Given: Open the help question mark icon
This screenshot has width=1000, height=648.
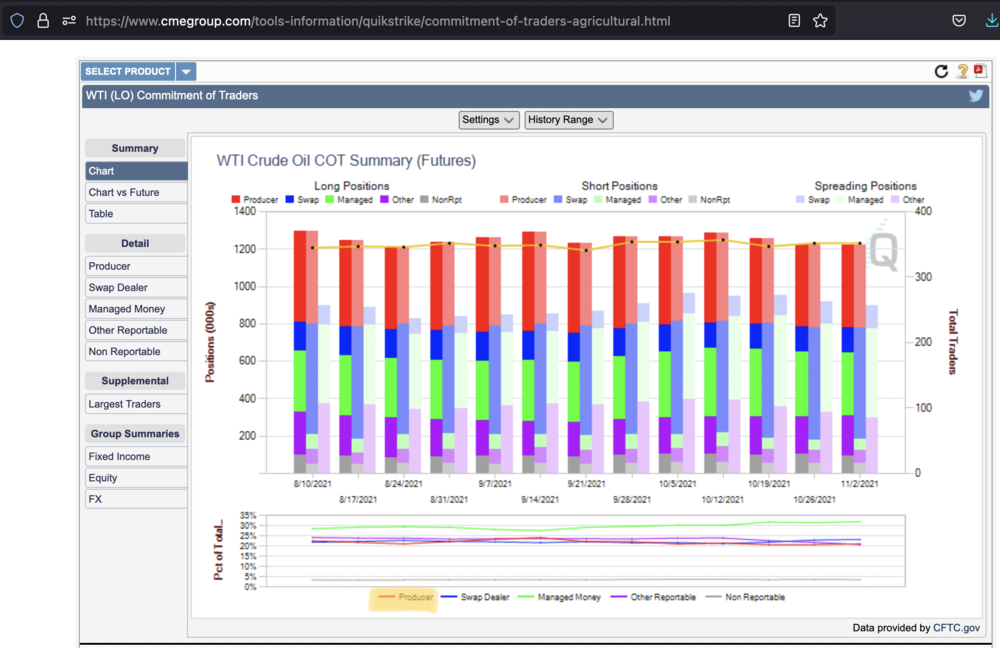Looking at the screenshot, I should 962,71.
